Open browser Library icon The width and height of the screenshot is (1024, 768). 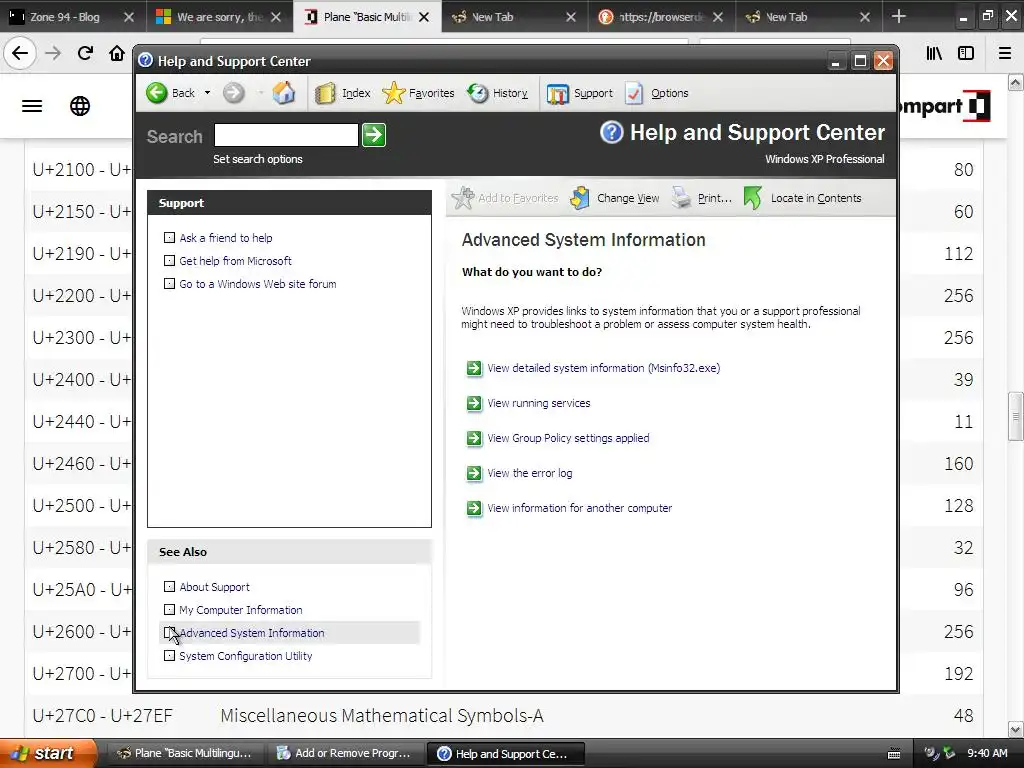(x=934, y=53)
